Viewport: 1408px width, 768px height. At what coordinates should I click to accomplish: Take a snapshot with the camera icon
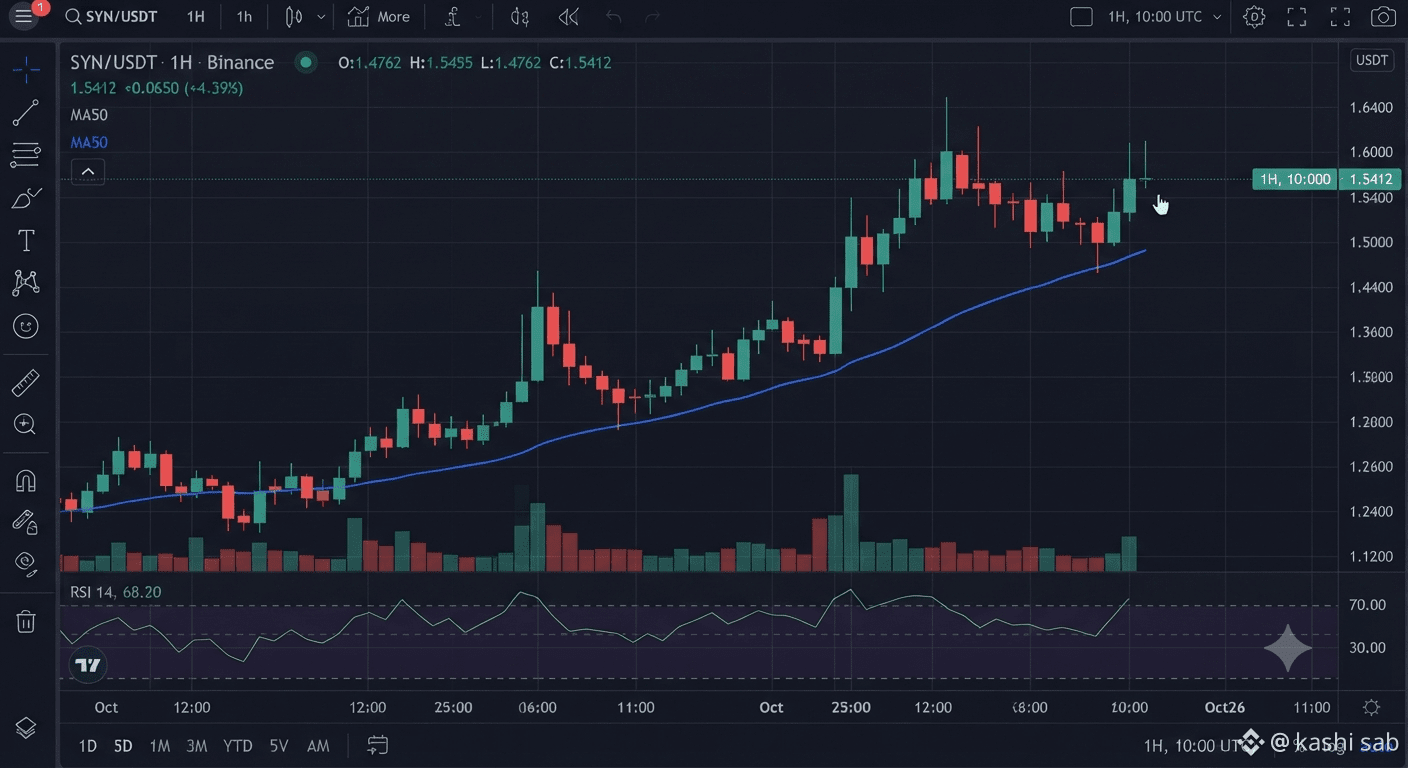1383,17
